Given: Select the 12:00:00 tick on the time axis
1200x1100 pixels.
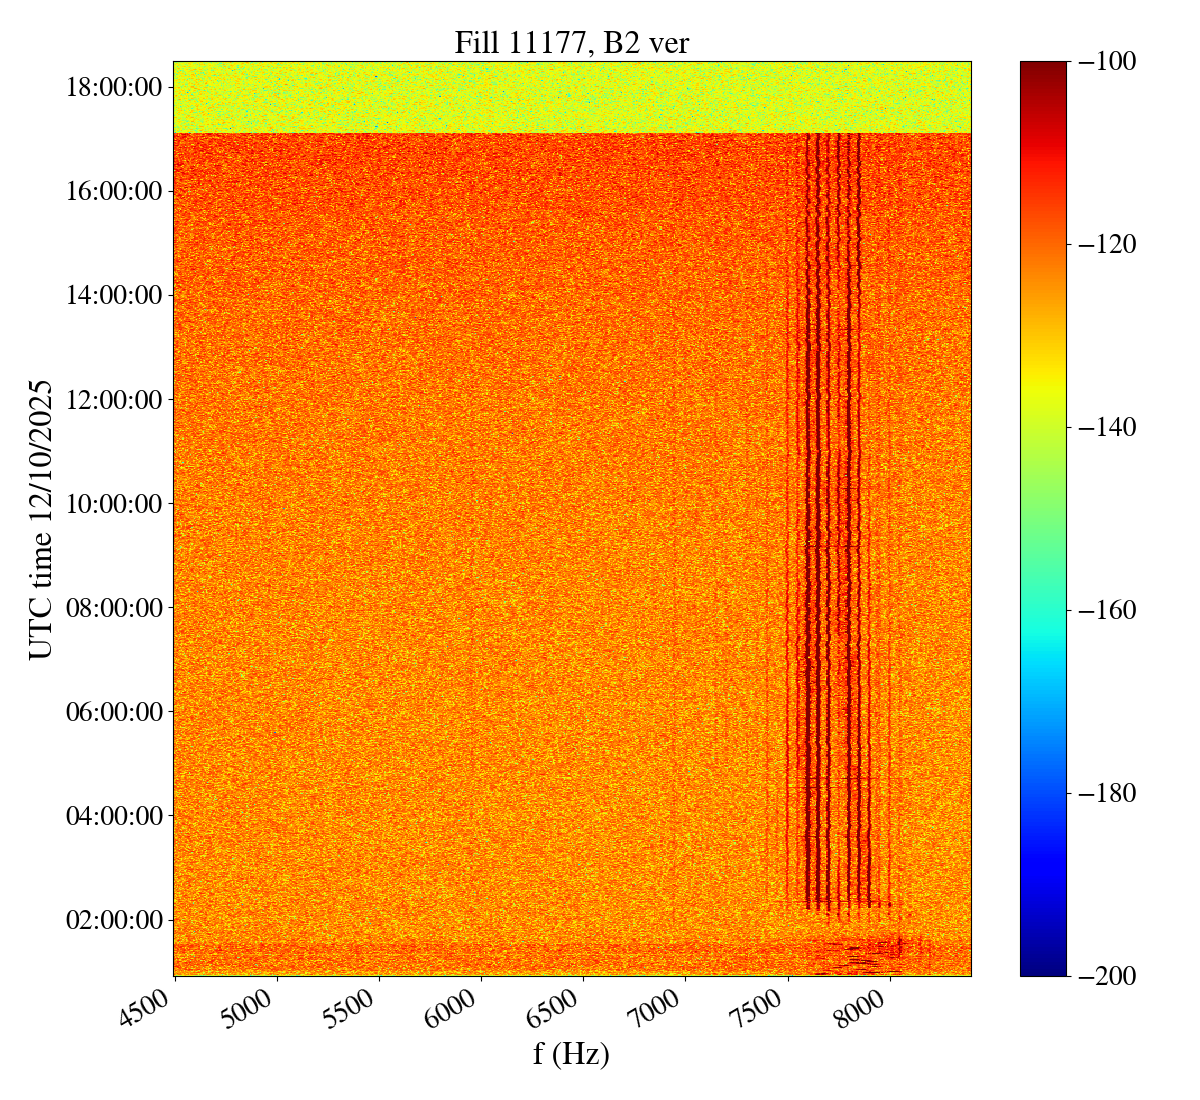Looking at the screenshot, I should click(113, 399).
